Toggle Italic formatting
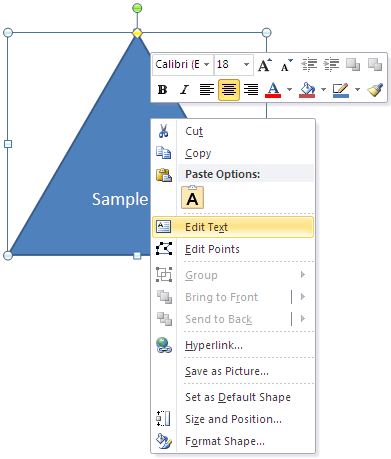This screenshot has width=391, height=459. coord(184,89)
